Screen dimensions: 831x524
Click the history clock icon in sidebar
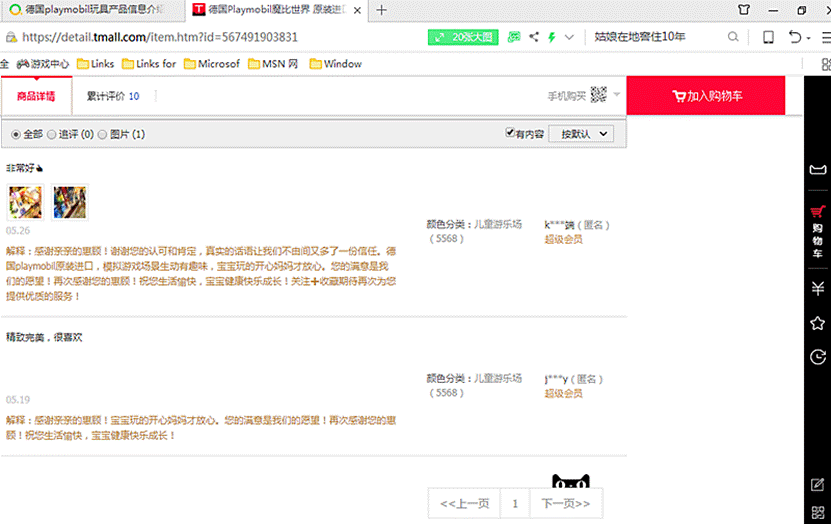point(817,357)
